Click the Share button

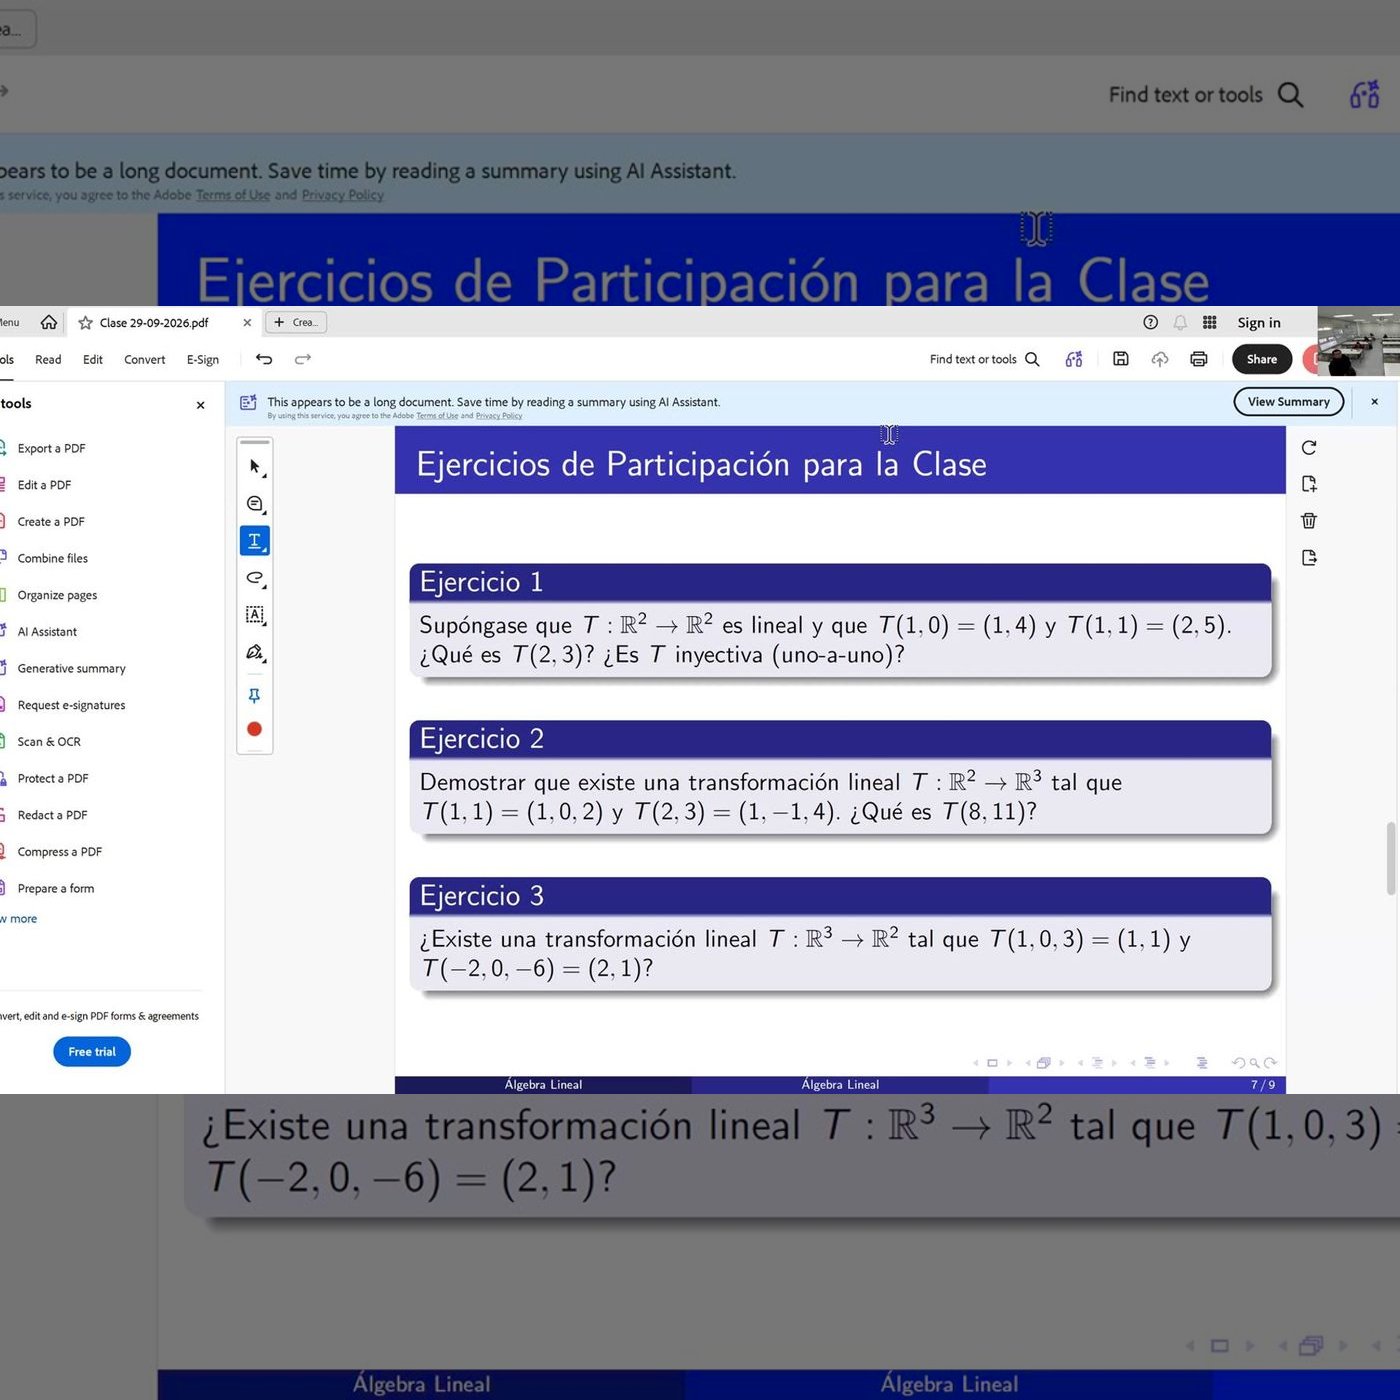(1262, 359)
